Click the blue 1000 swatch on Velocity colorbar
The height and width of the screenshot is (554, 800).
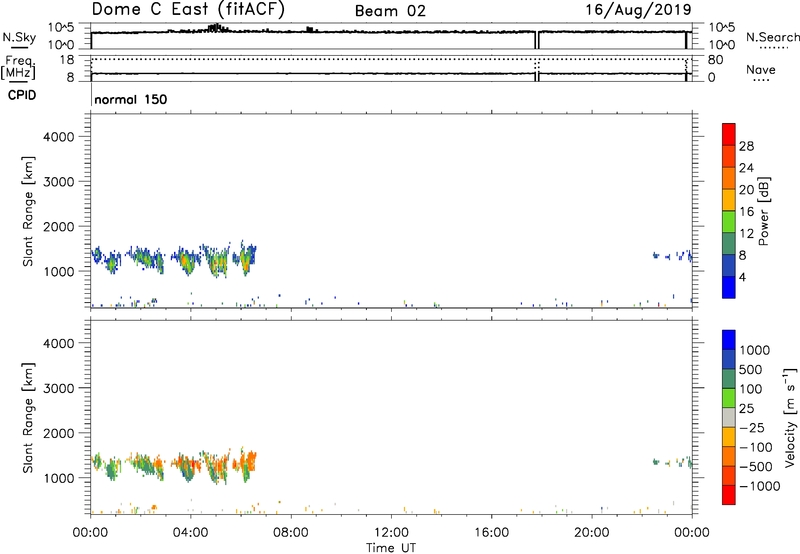pos(729,340)
